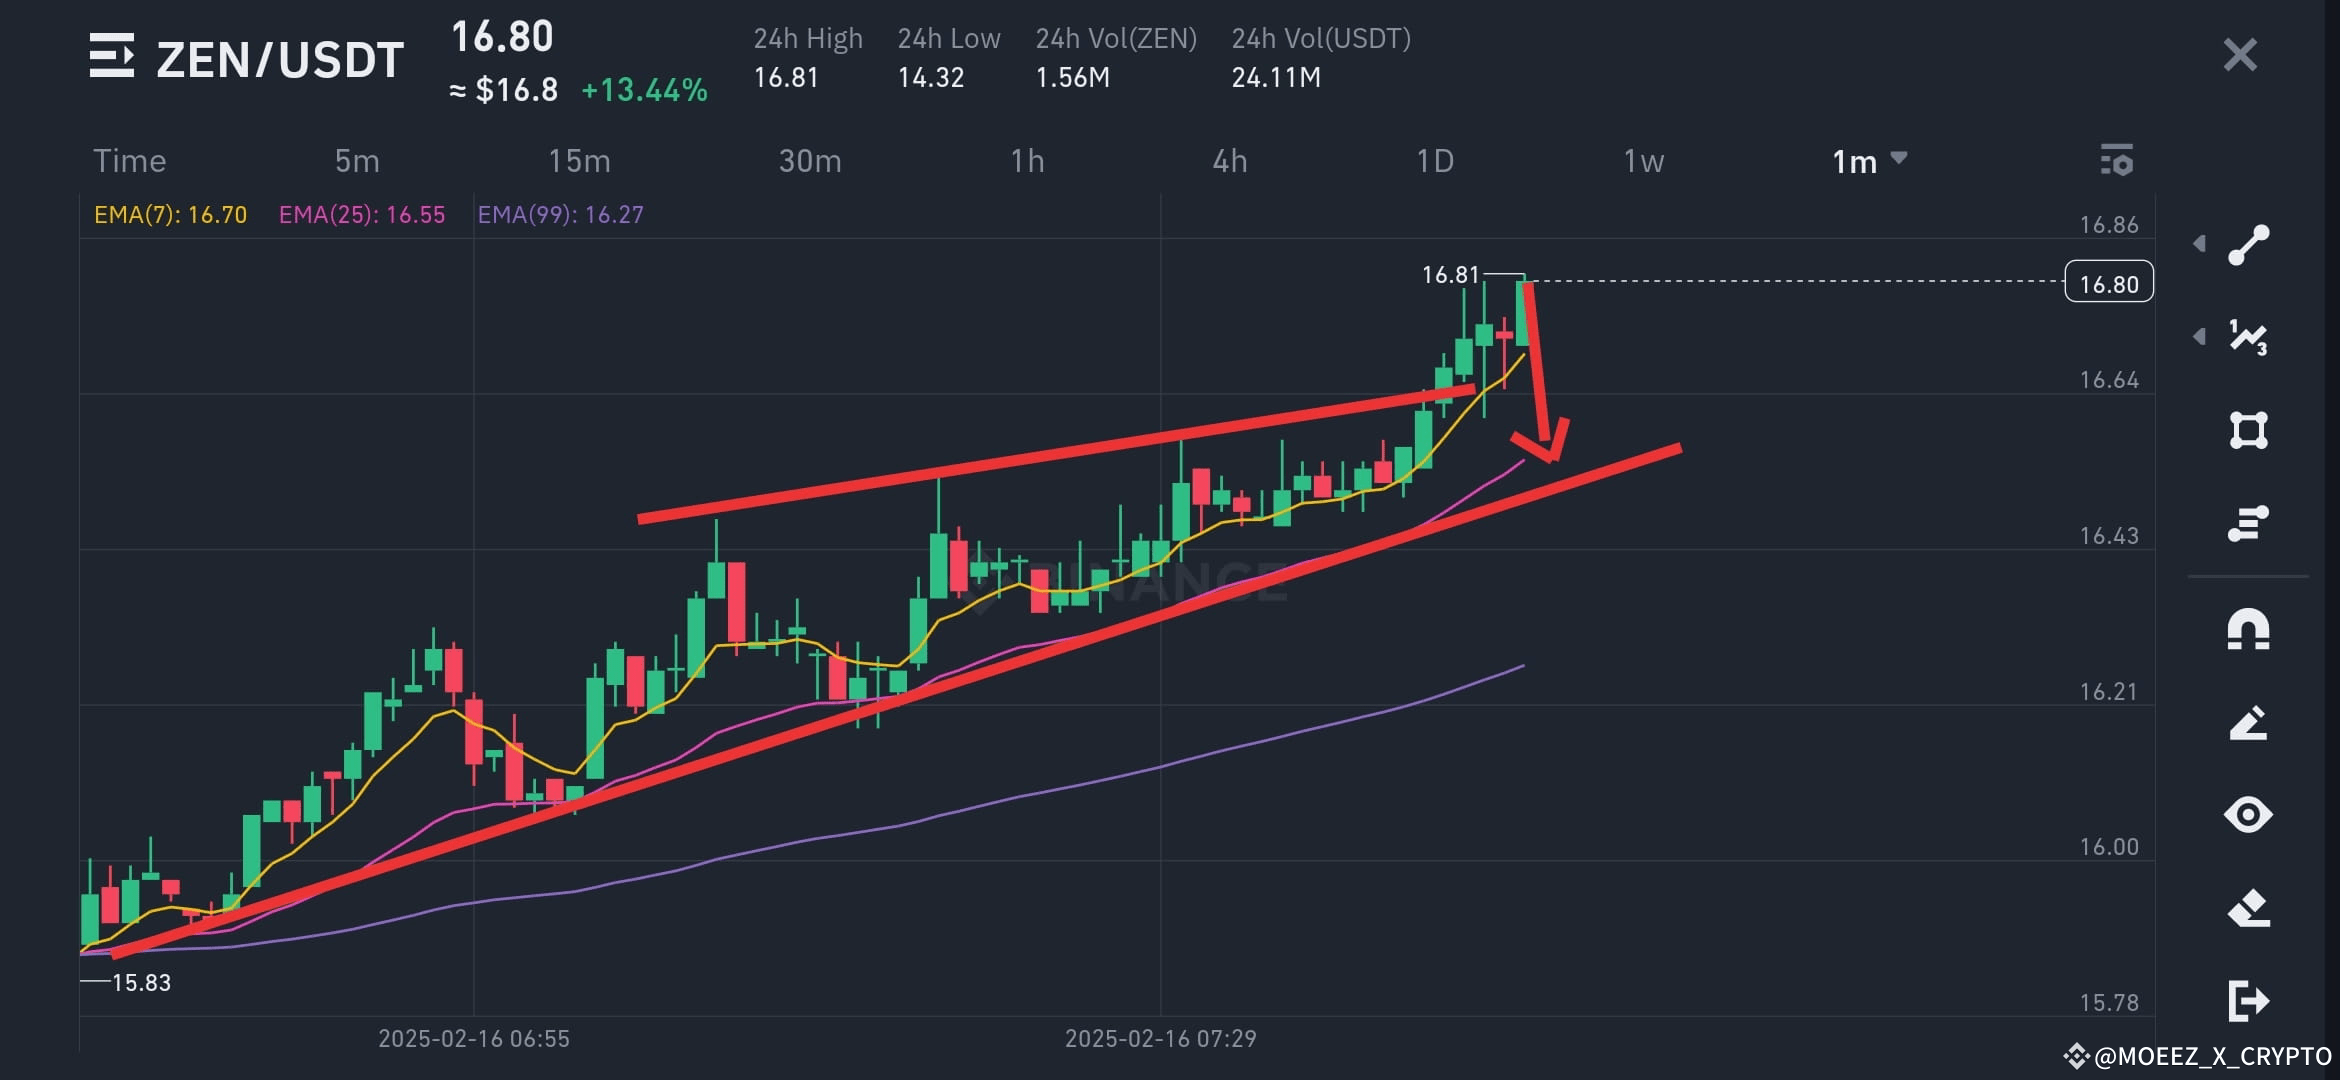Tap the 24h Vol(ZEN) value 1.56M
The image size is (2340, 1080).
[x=1072, y=77]
